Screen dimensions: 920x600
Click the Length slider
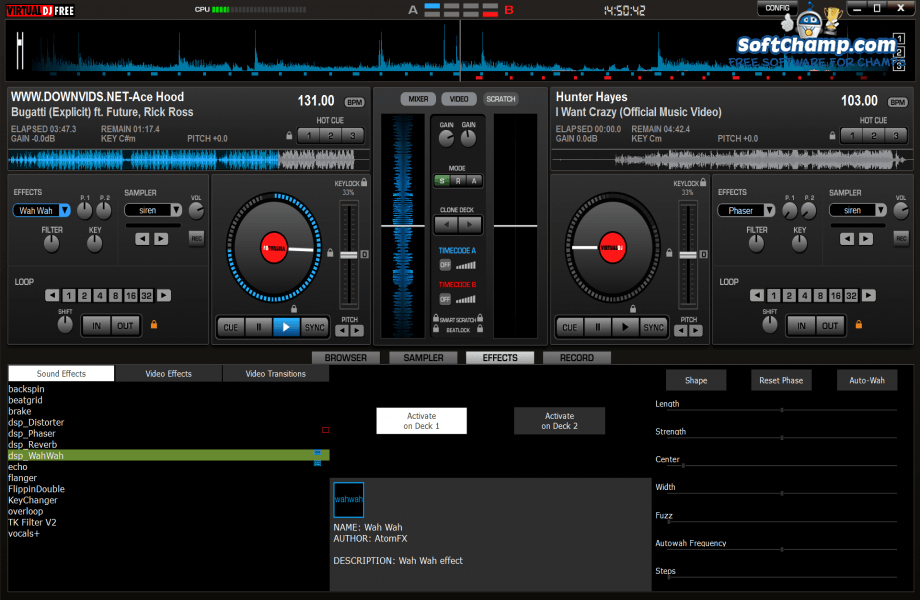(782, 410)
